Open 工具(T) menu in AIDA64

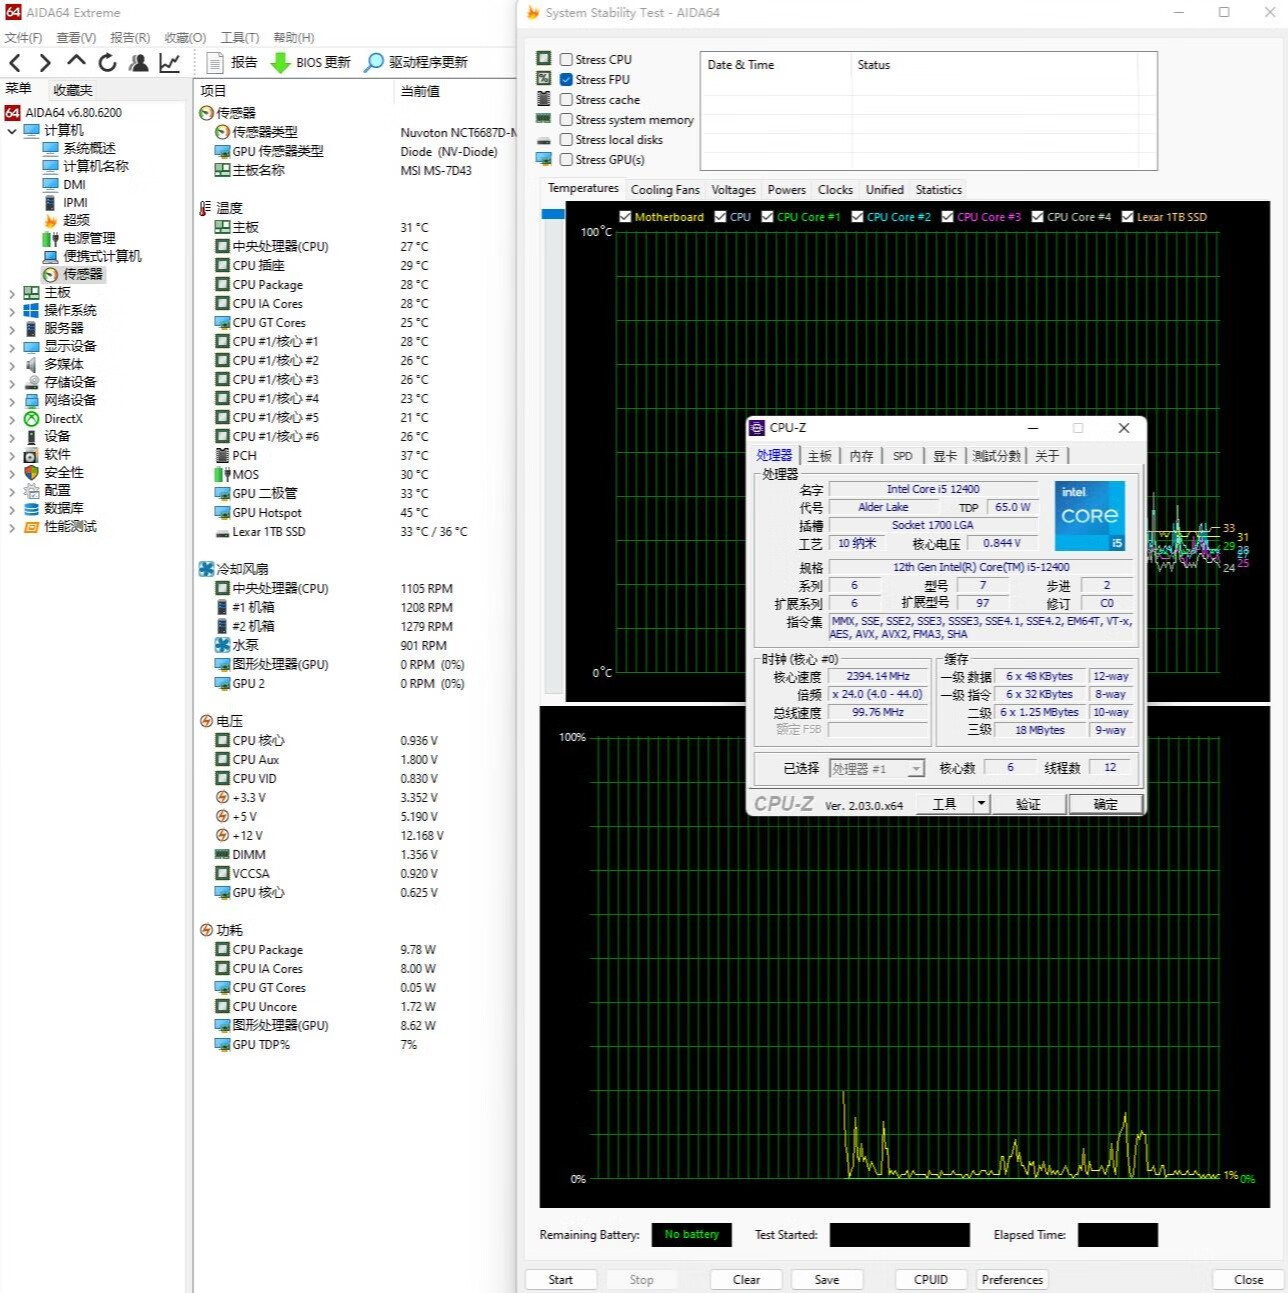pos(239,38)
